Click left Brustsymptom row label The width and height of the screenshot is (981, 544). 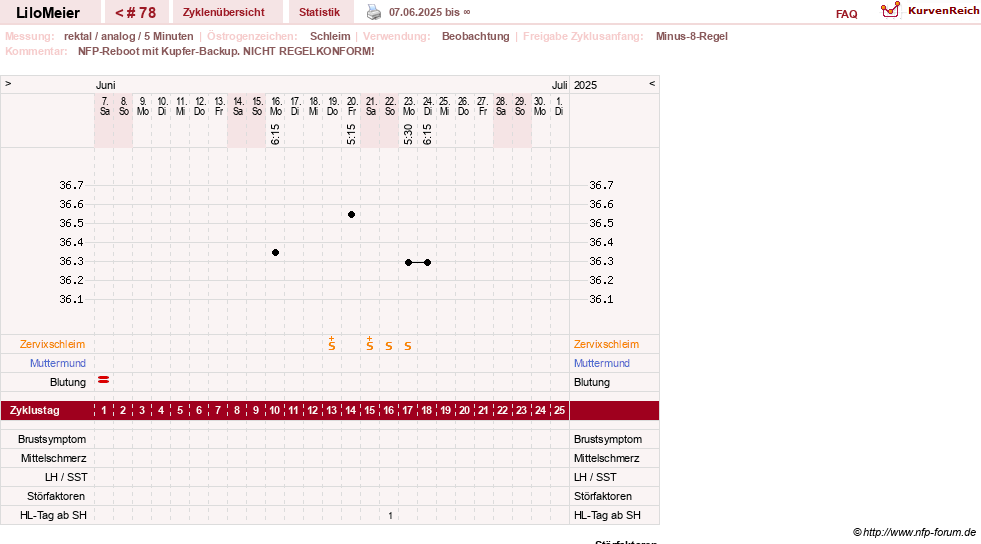pos(52,440)
